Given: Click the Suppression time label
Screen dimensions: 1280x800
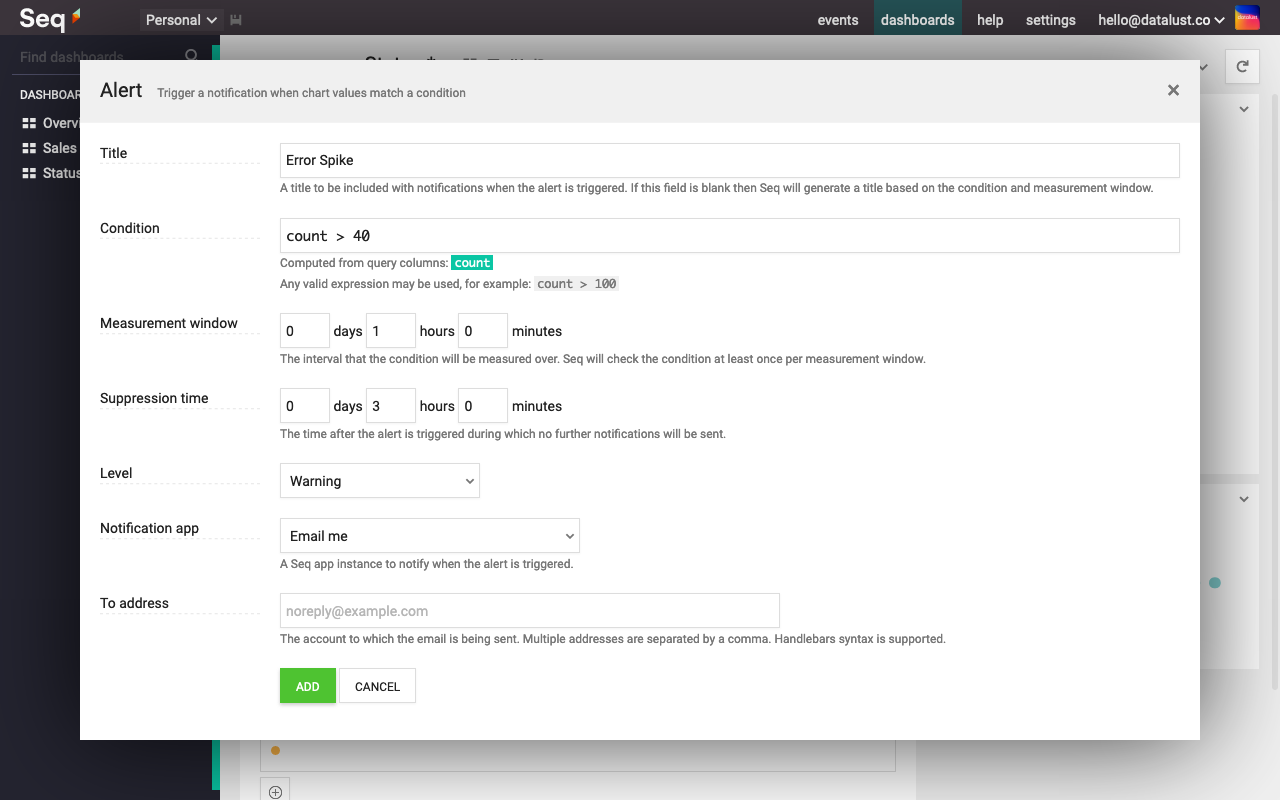Looking at the screenshot, I should point(154,398).
